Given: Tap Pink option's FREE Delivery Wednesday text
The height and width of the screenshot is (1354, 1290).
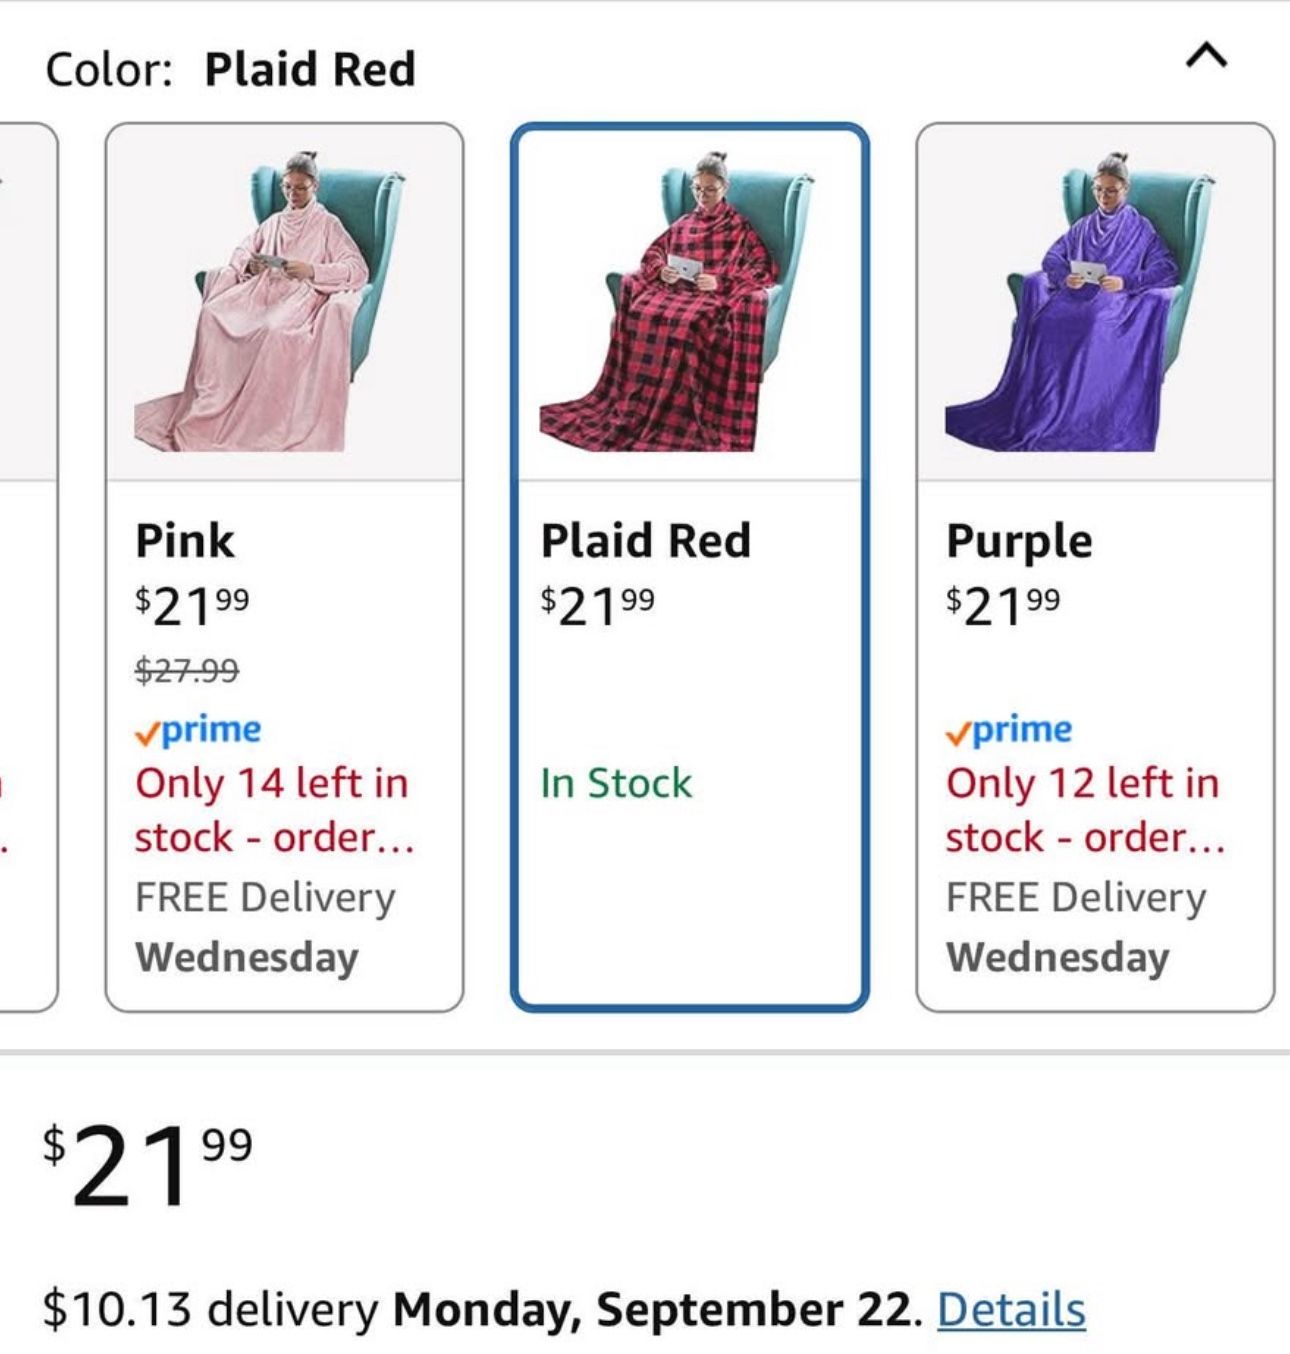Looking at the screenshot, I should 265,927.
